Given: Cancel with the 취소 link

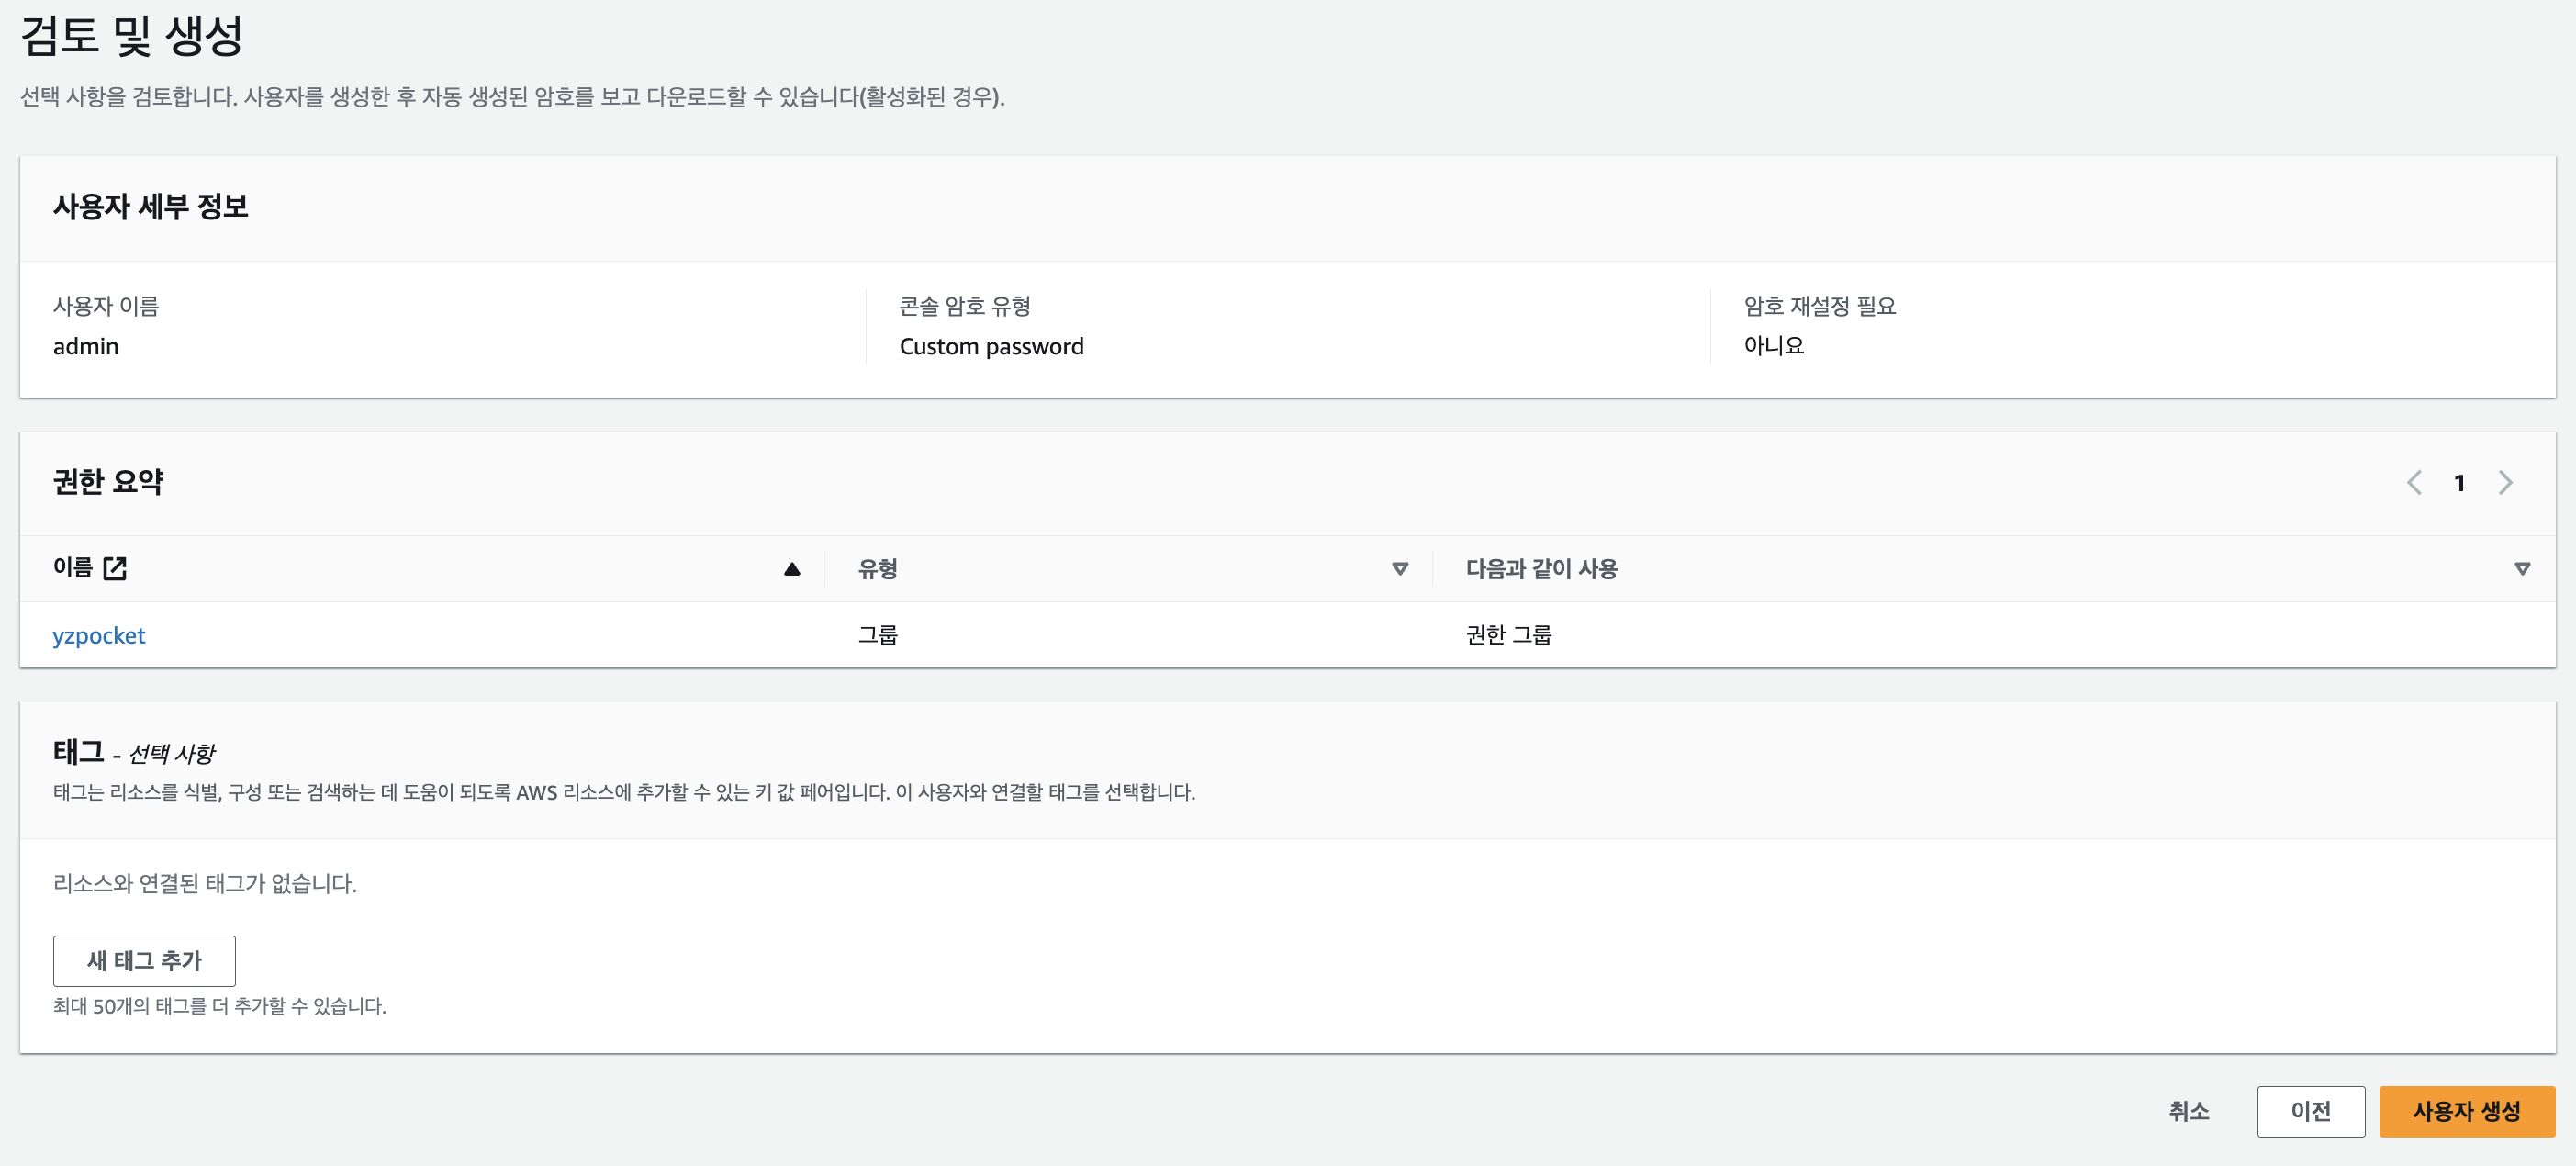Looking at the screenshot, I should coord(2188,1111).
